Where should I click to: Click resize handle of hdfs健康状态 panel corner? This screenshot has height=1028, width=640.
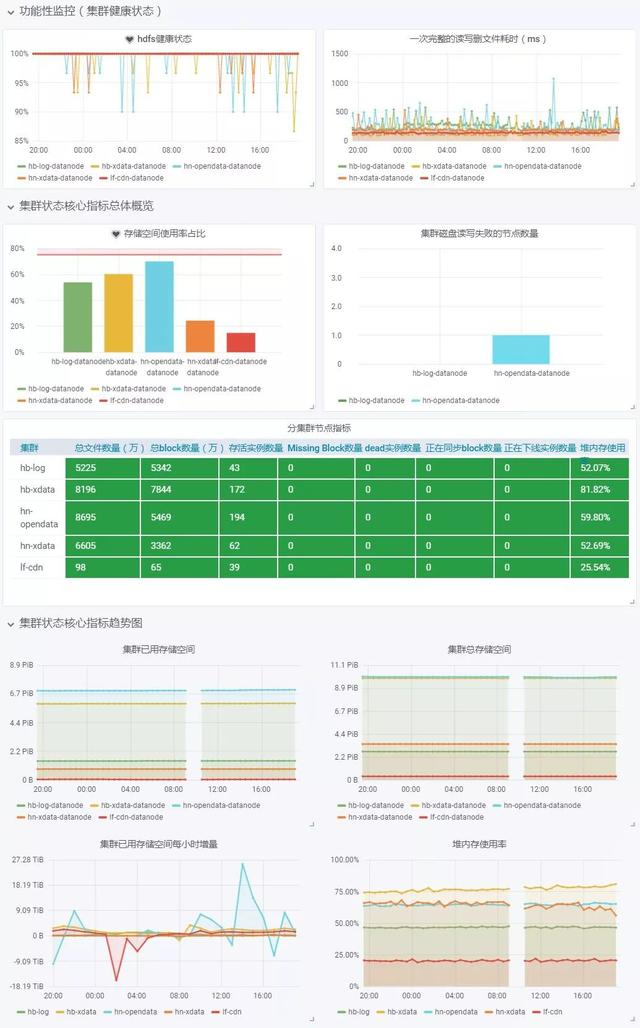[x=311, y=184]
